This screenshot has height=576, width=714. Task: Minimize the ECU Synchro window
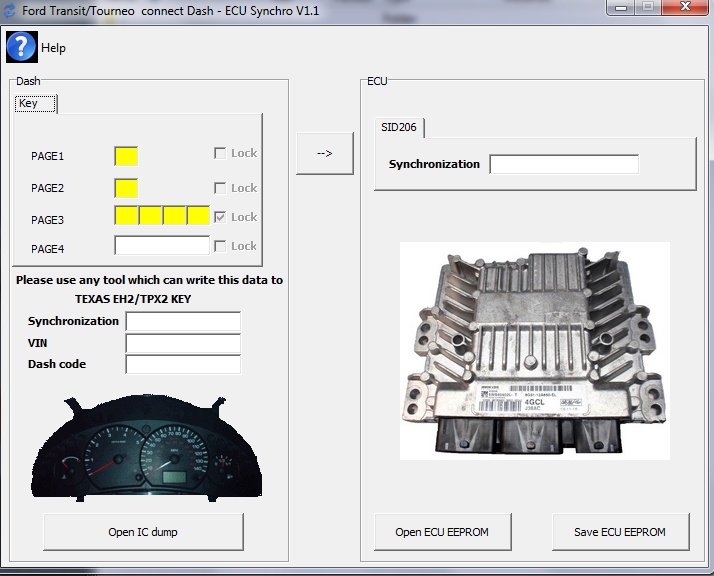click(x=621, y=7)
